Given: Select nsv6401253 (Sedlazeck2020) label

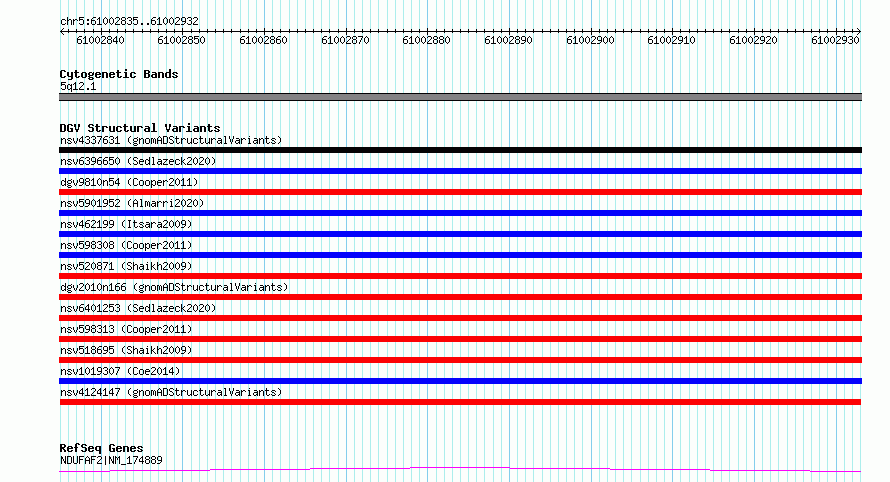Looking at the screenshot, I should tap(138, 308).
